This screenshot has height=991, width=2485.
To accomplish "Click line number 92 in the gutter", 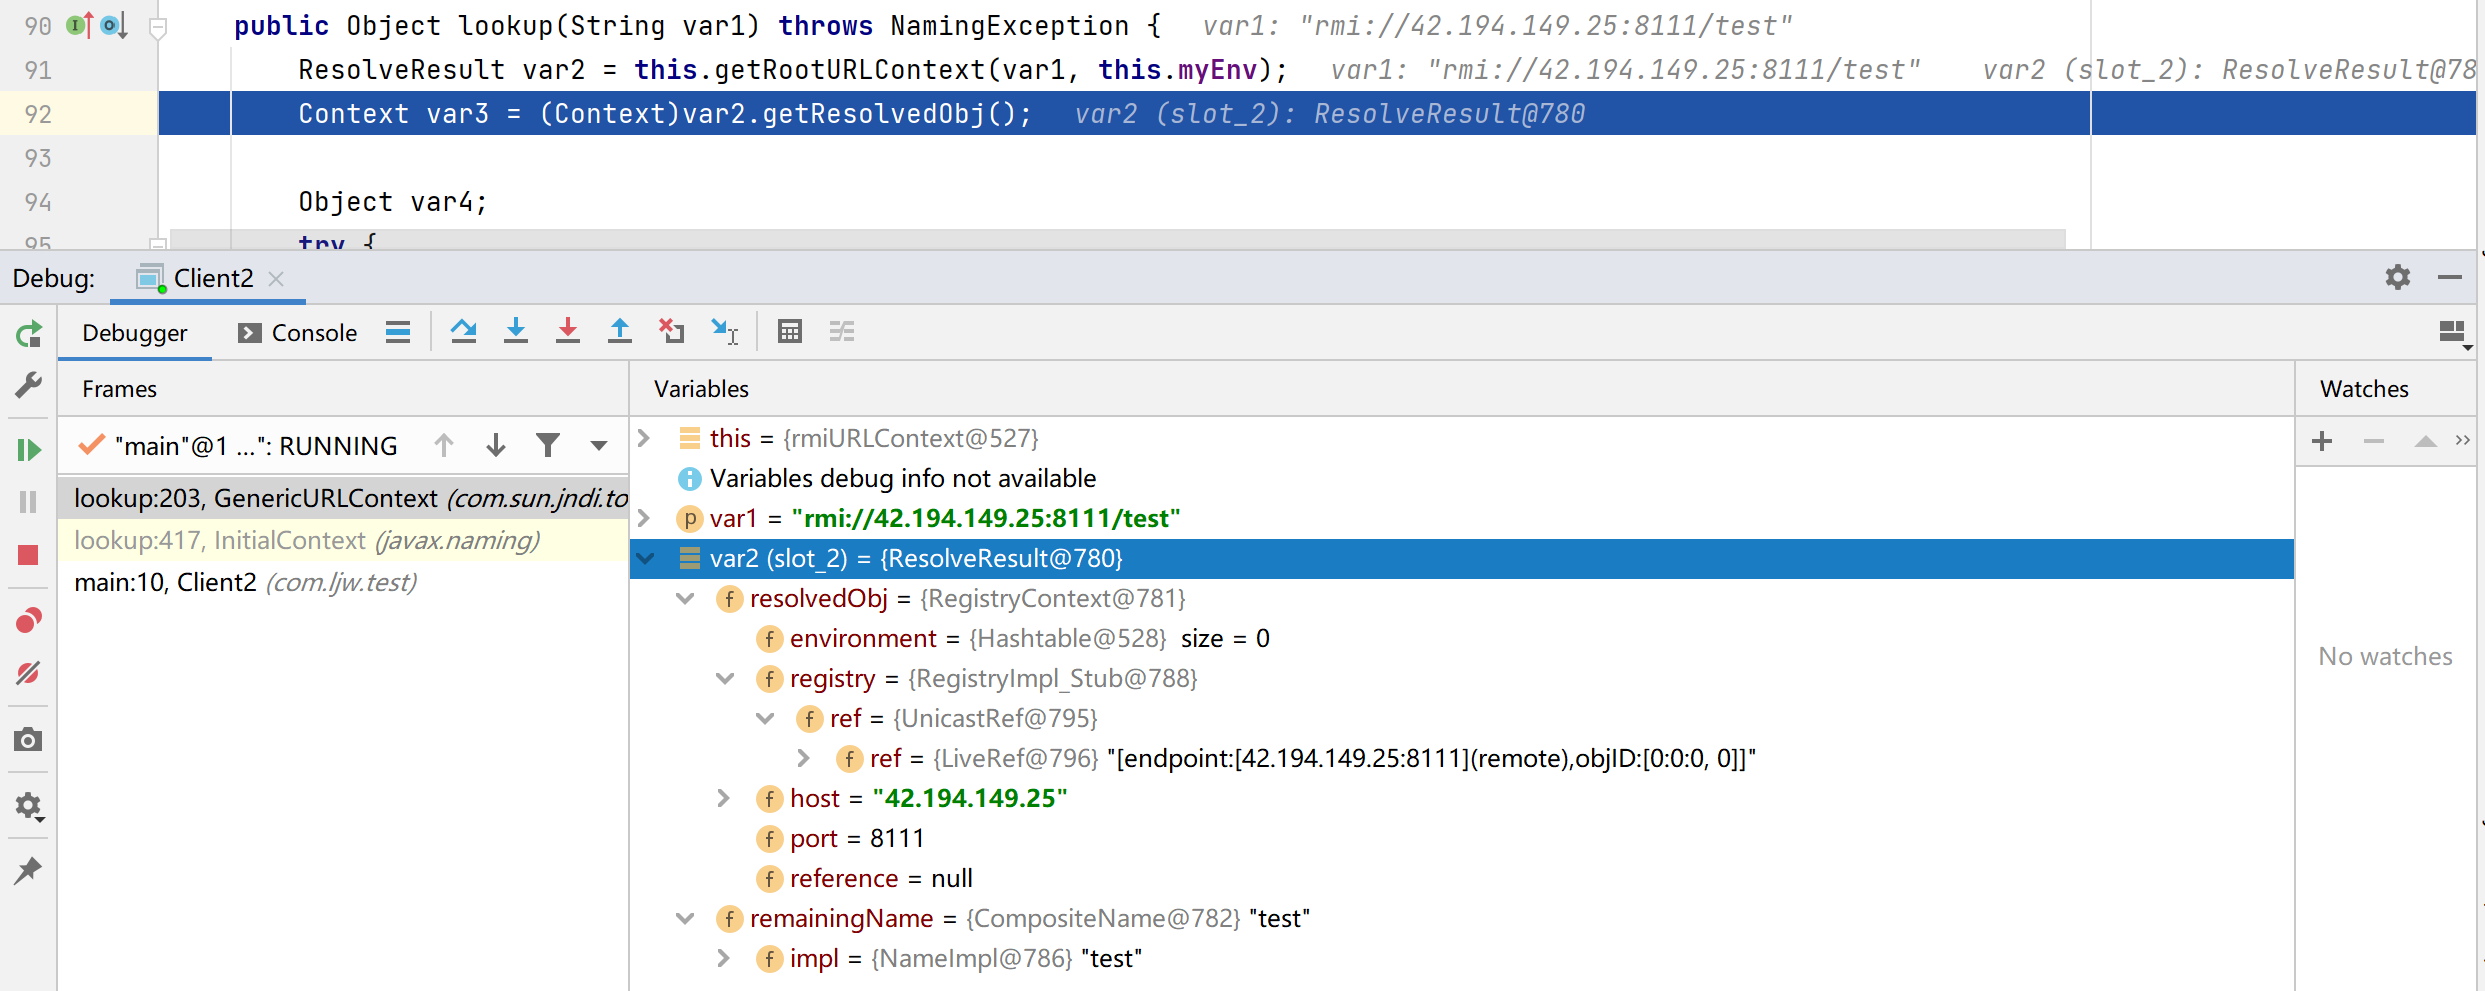I will point(38,114).
